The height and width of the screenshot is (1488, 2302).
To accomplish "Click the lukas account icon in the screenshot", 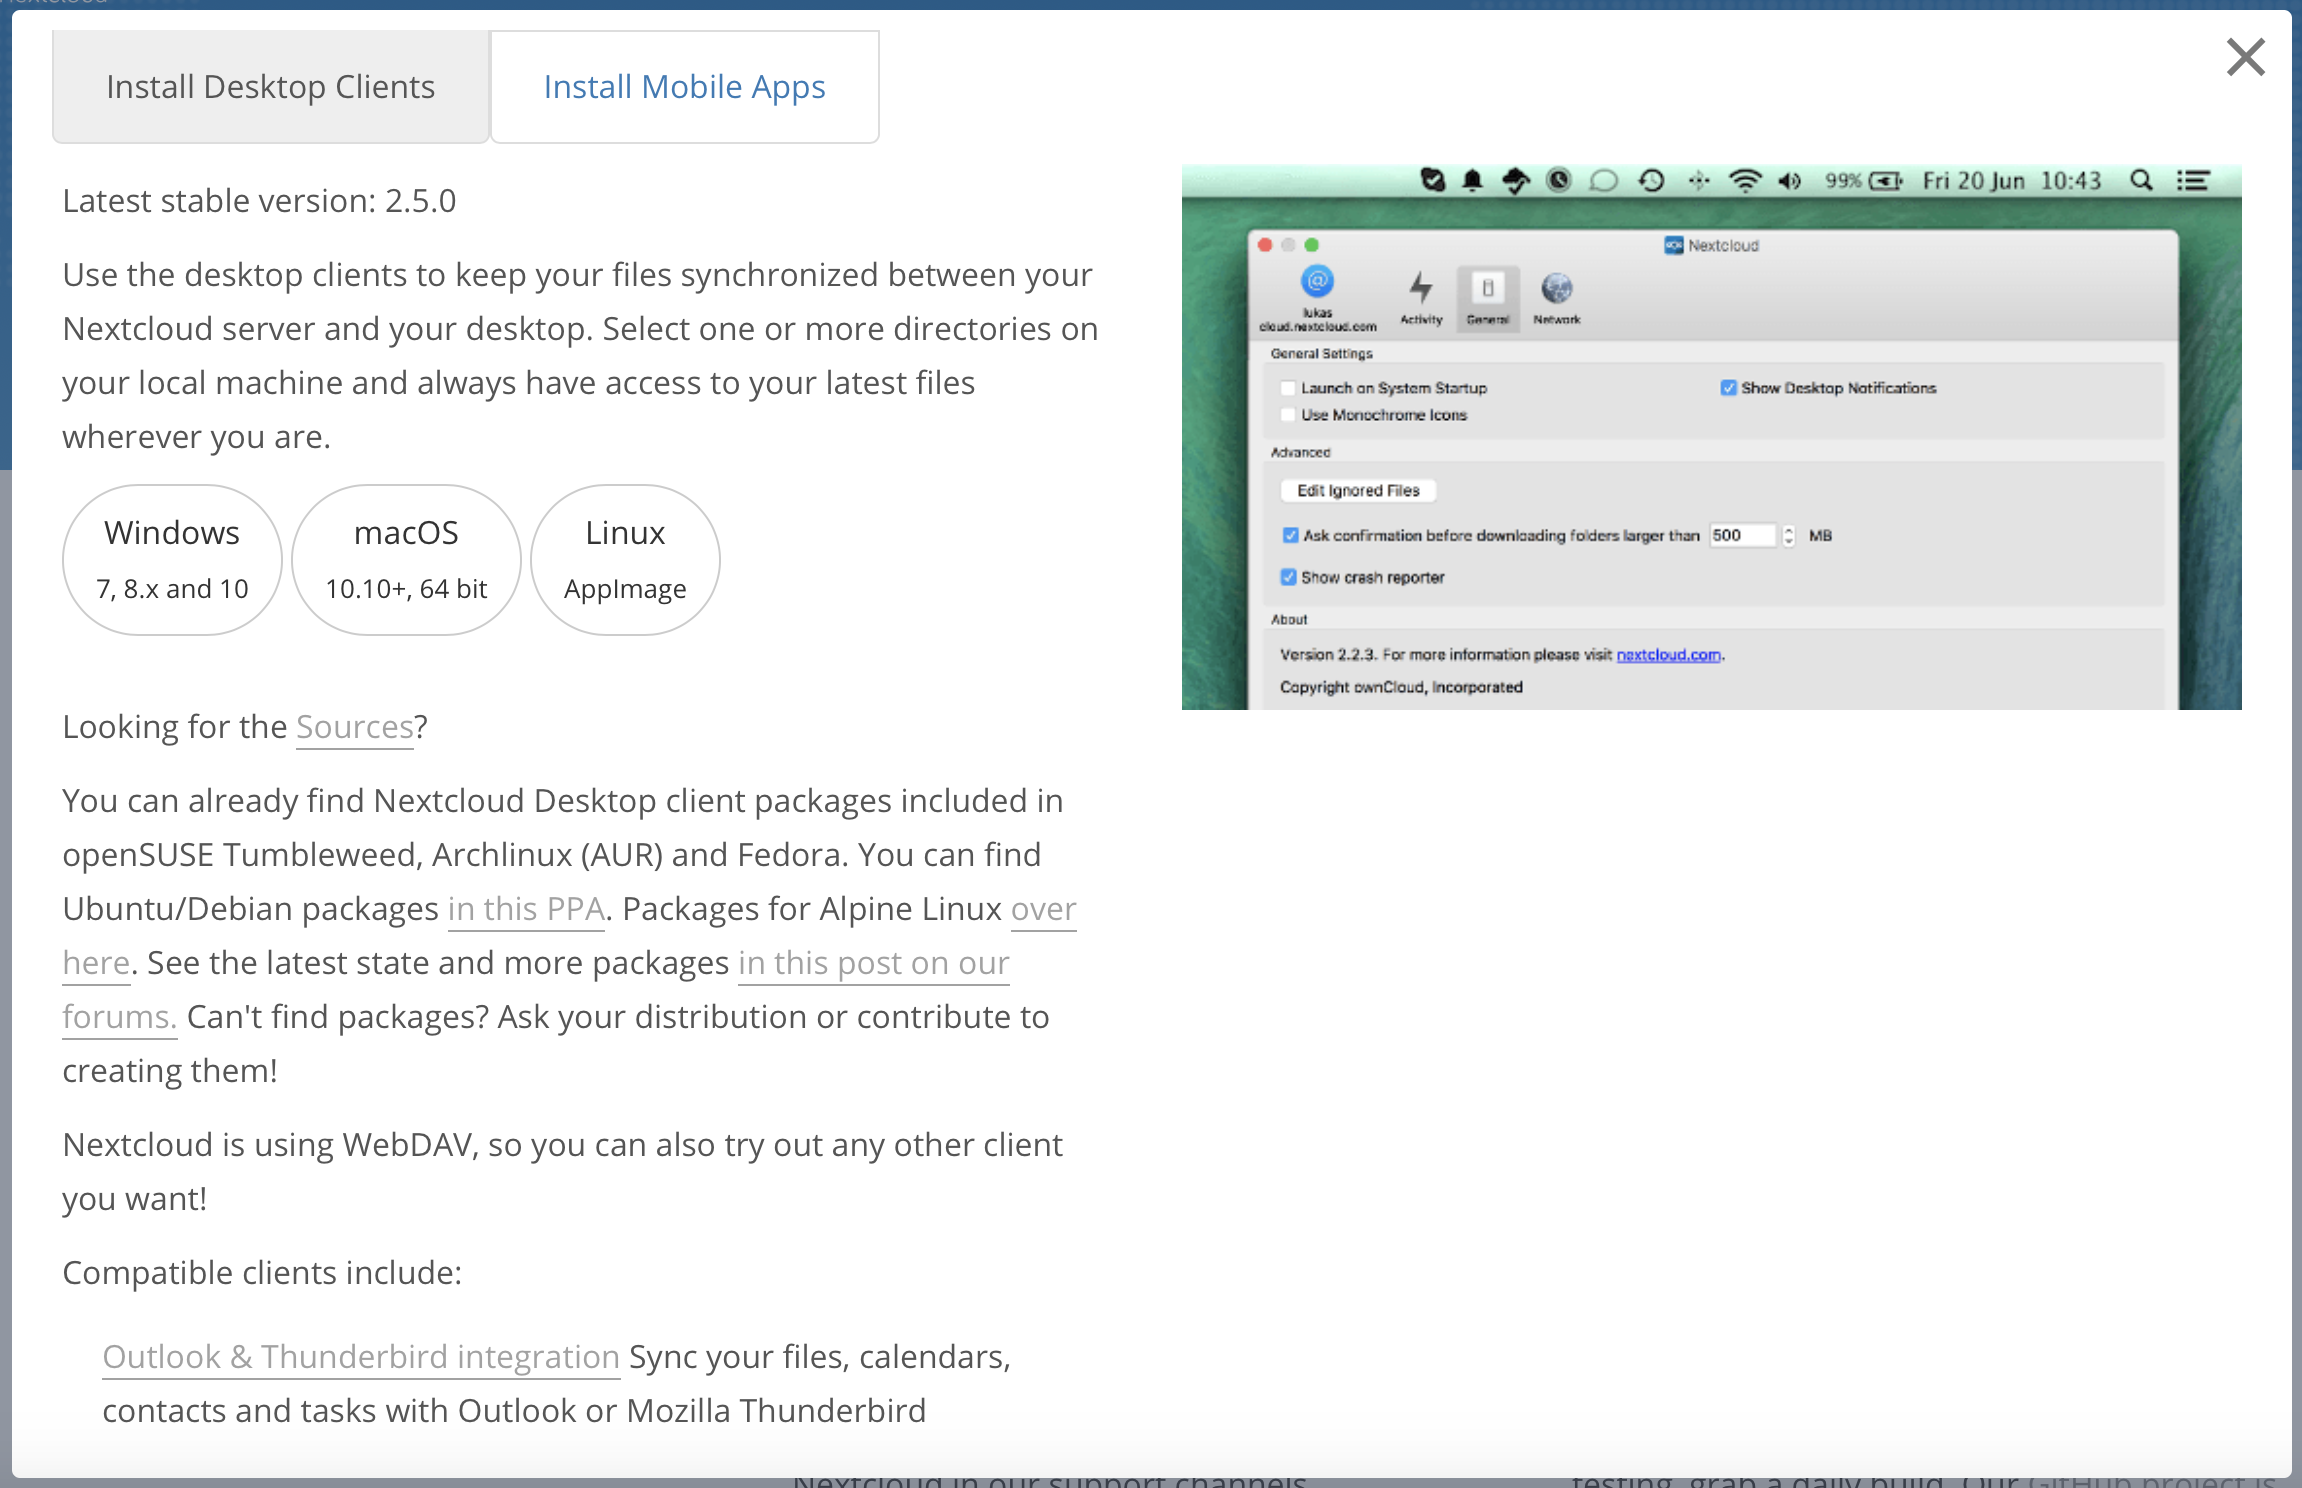I will point(1317,282).
